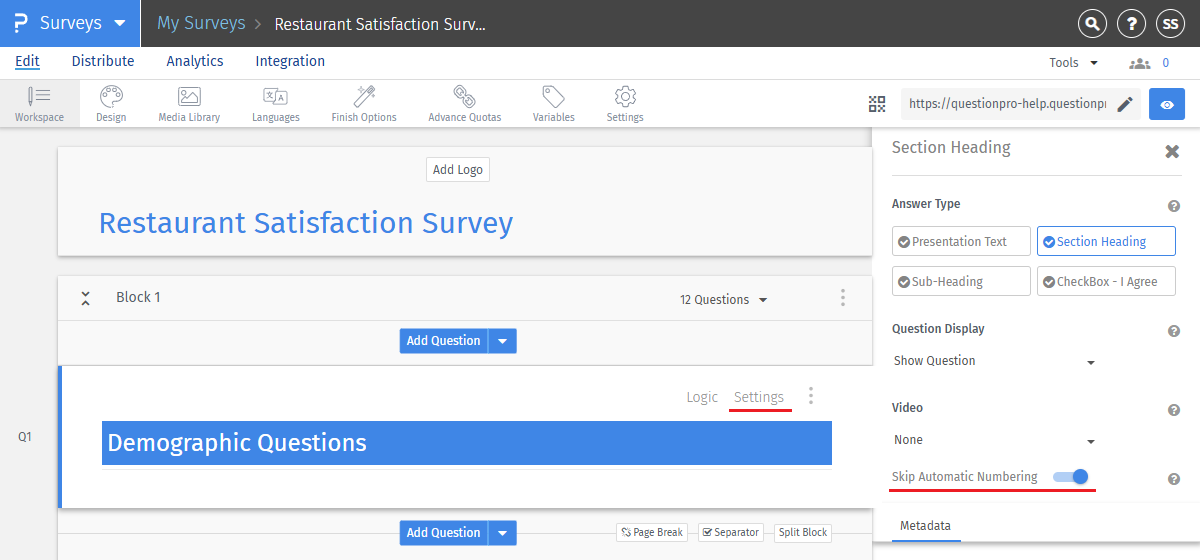
Task: Open the question Settings tab
Action: 759,397
